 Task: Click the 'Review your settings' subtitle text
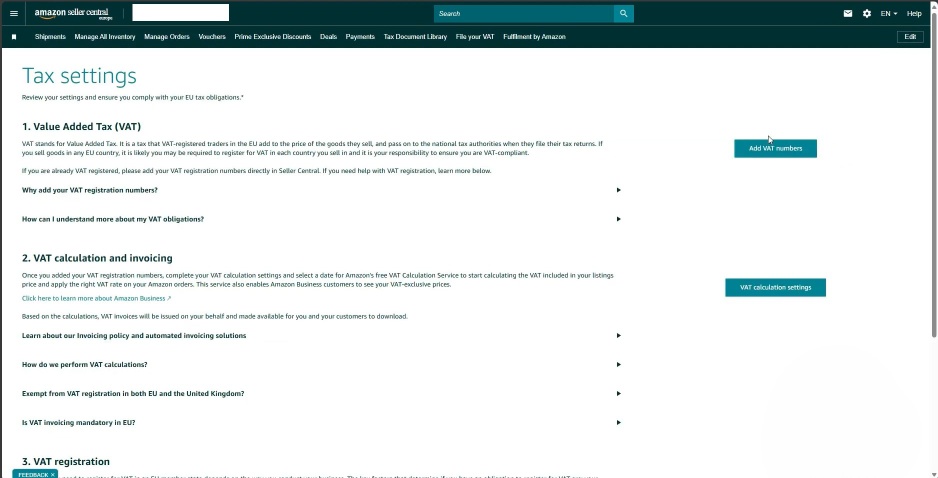coord(133,97)
